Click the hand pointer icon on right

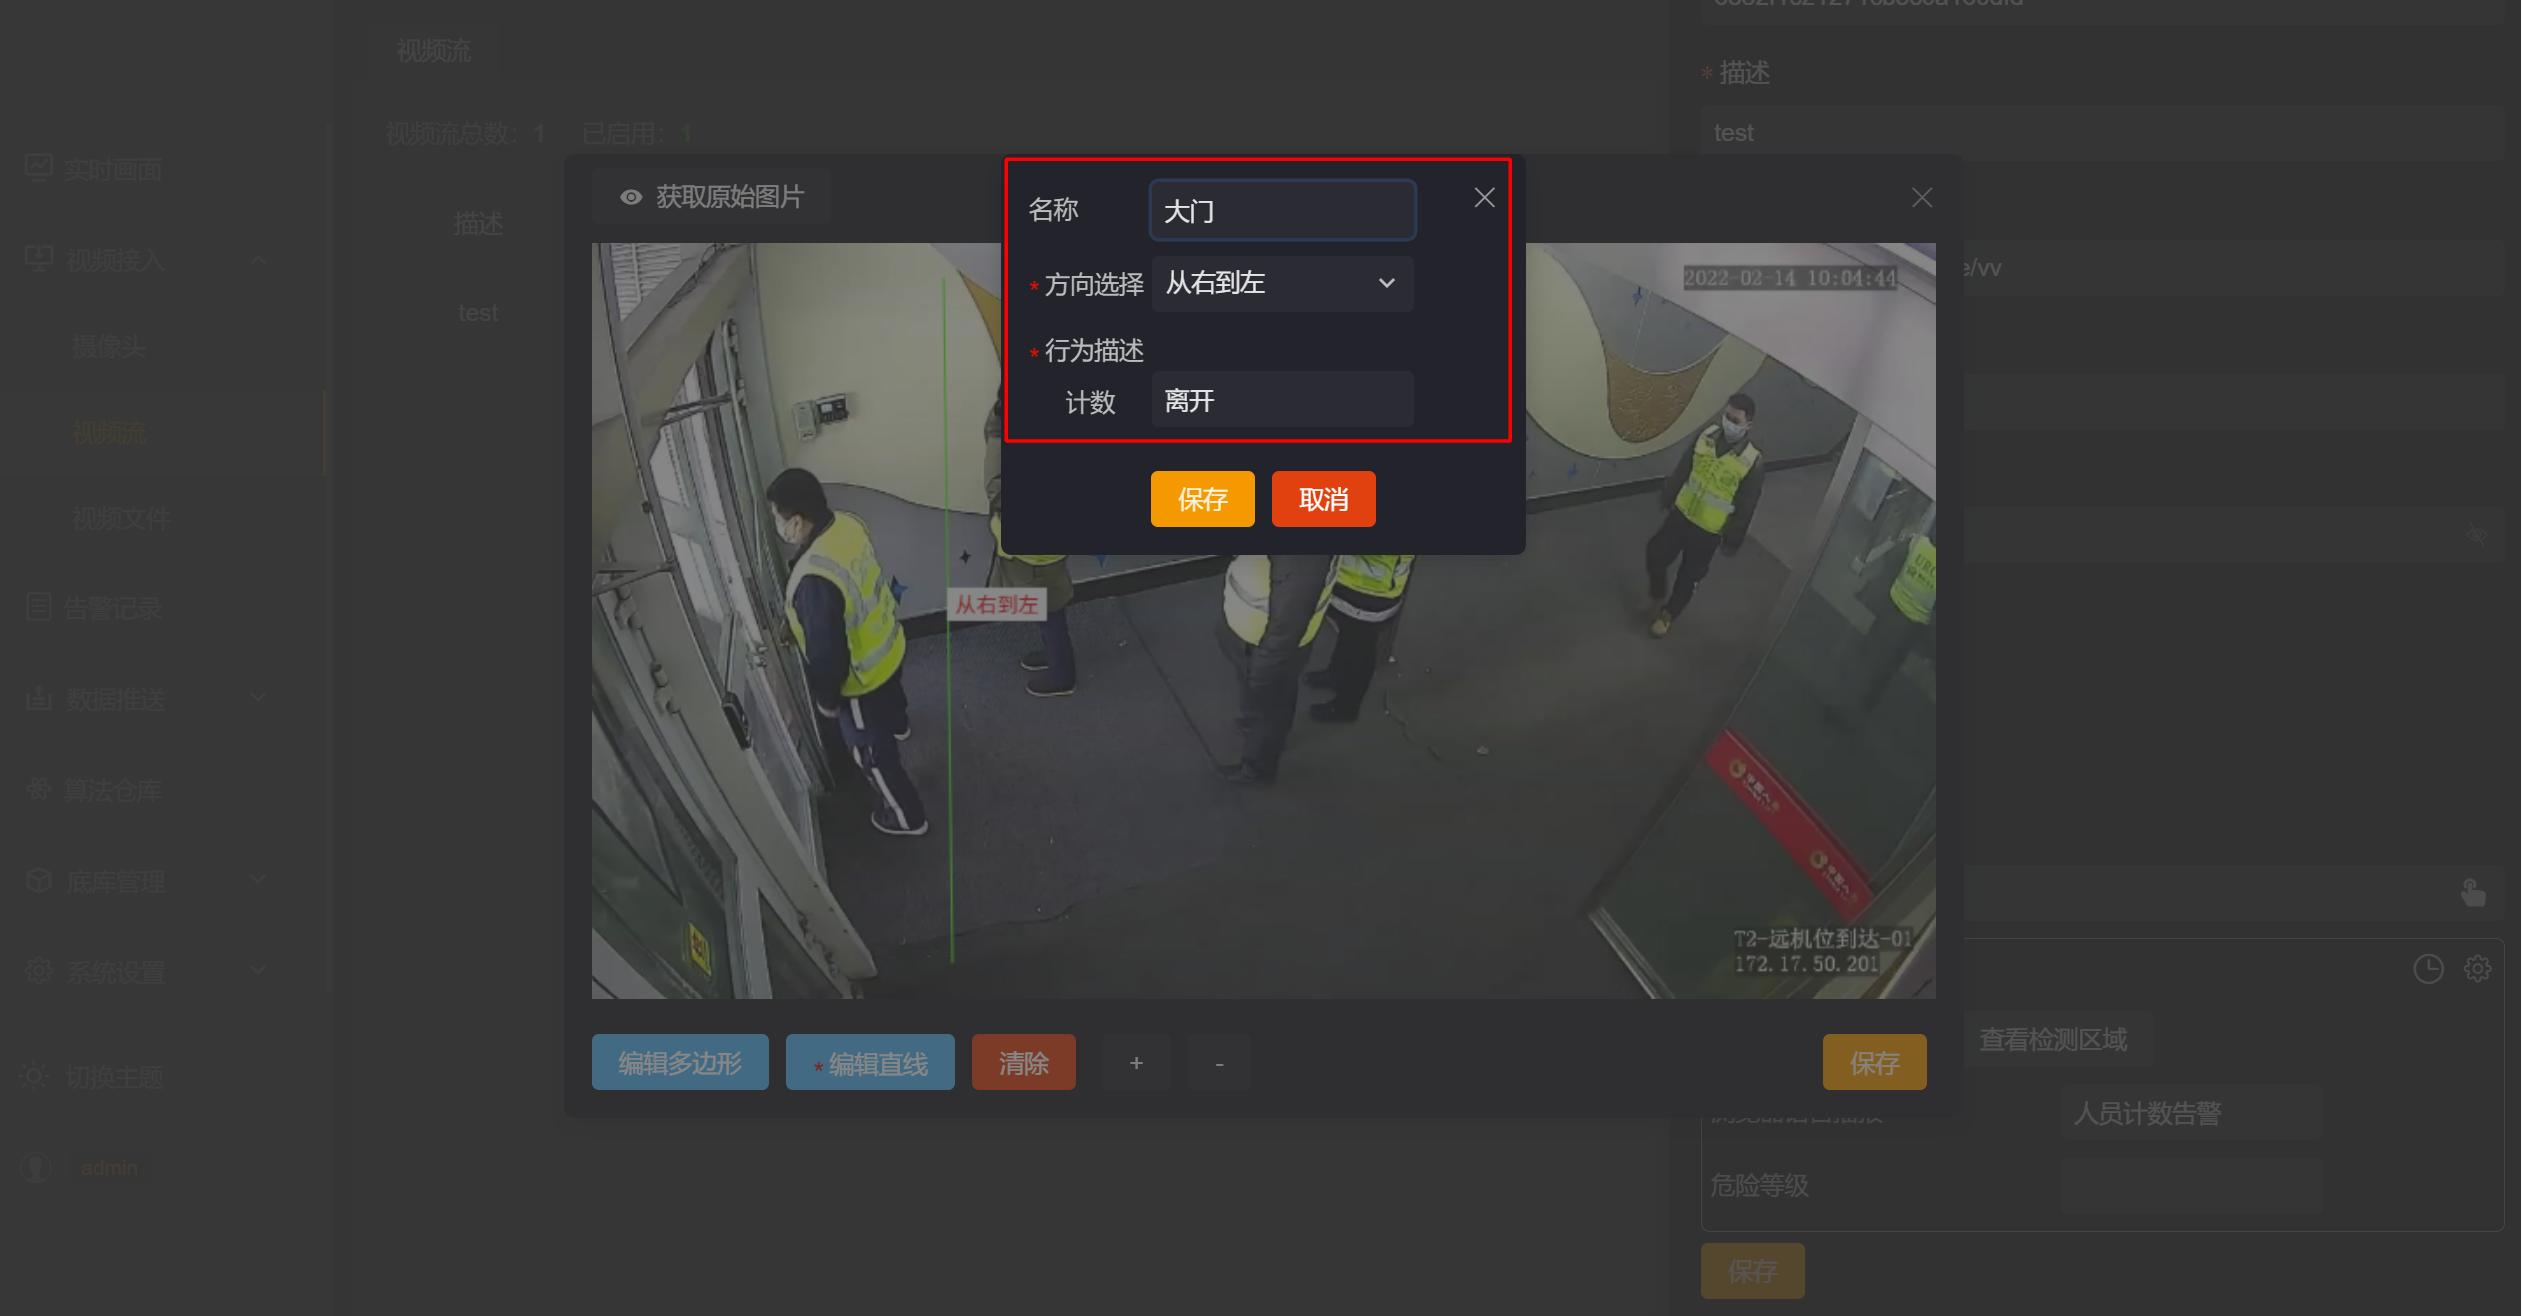coord(2473,892)
